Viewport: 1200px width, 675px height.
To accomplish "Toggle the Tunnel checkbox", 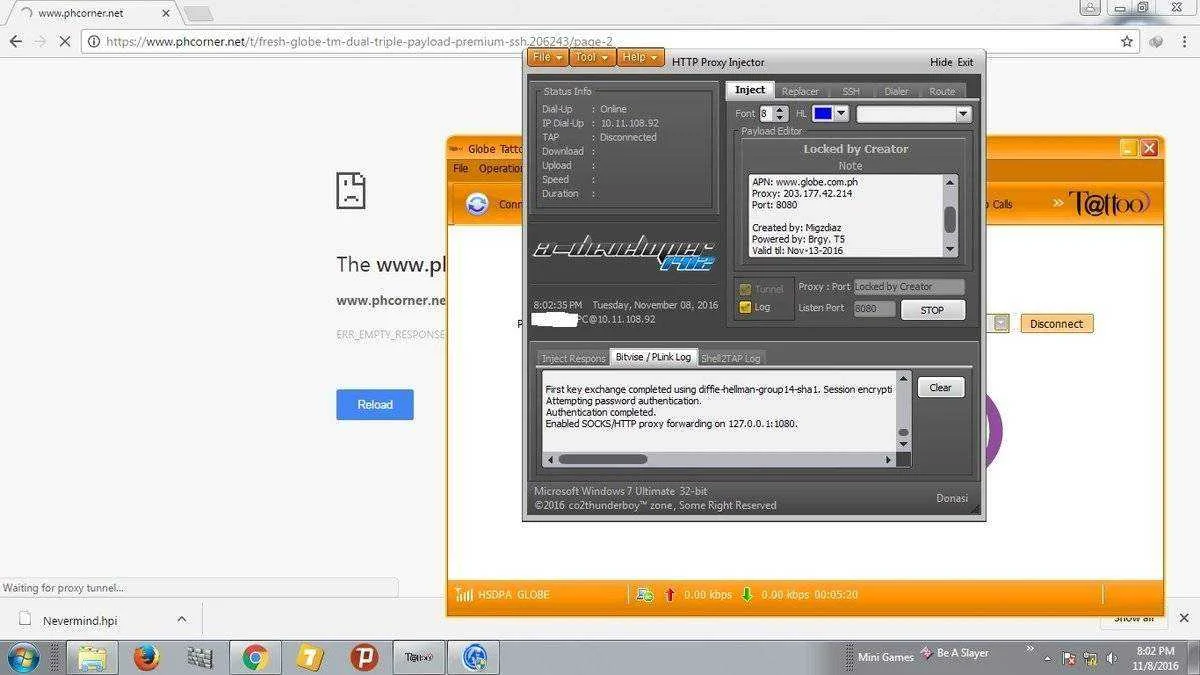I will [x=745, y=289].
